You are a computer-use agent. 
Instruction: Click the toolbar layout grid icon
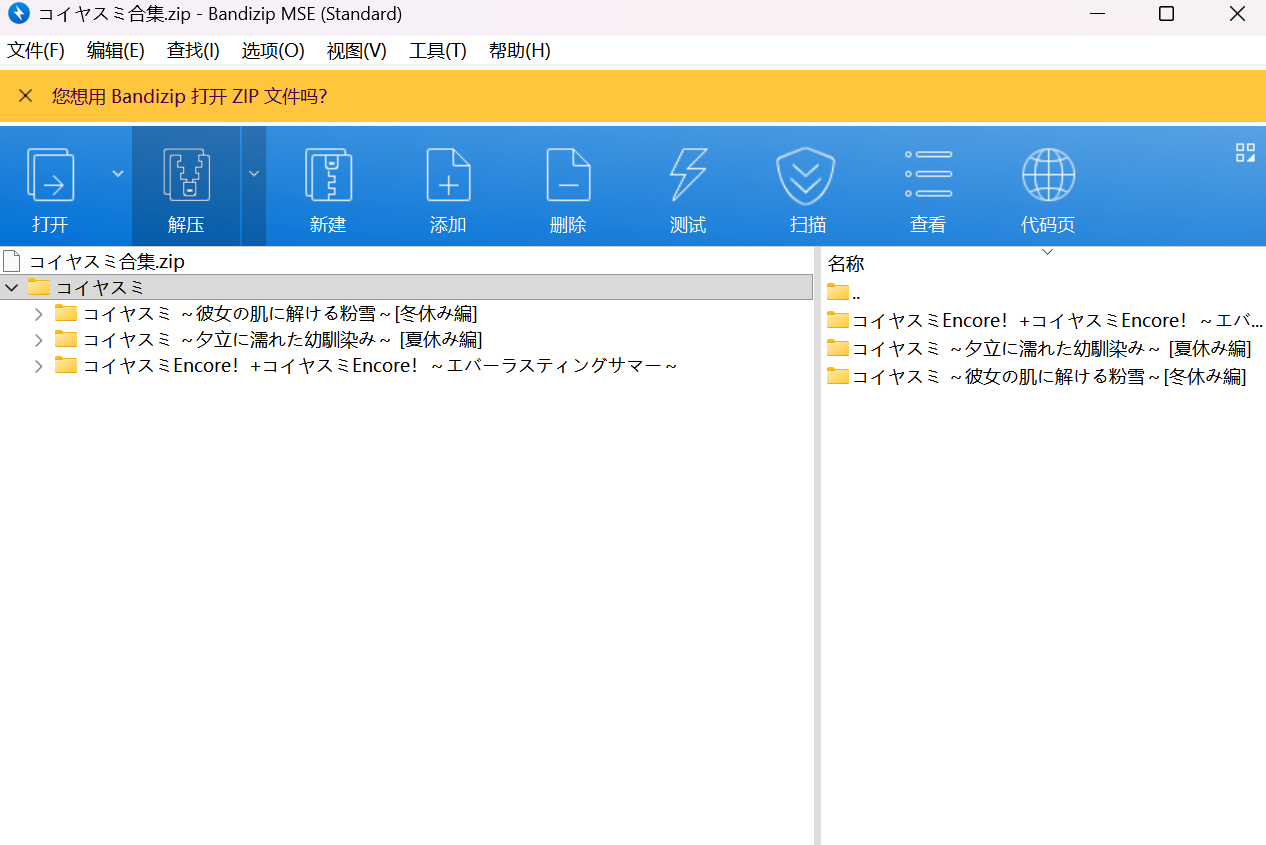(x=1245, y=152)
